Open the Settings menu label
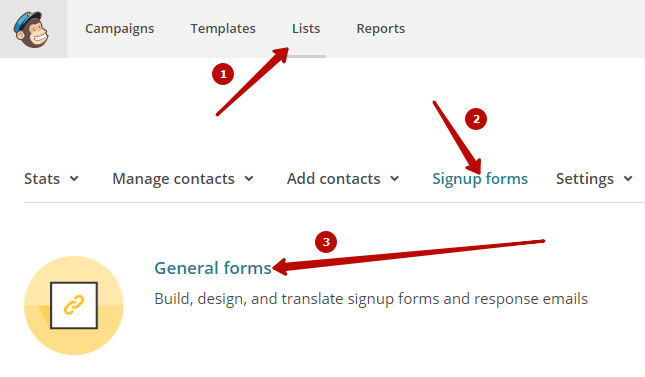The height and width of the screenshot is (377, 645). [x=585, y=179]
